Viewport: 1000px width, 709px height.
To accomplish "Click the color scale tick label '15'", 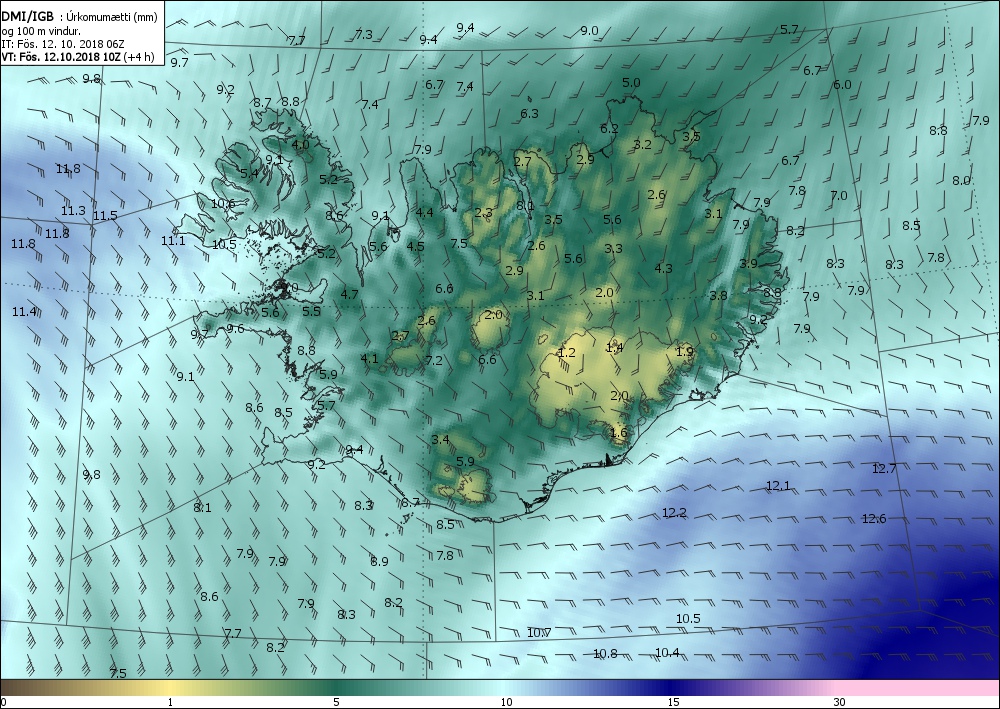I will click(673, 703).
